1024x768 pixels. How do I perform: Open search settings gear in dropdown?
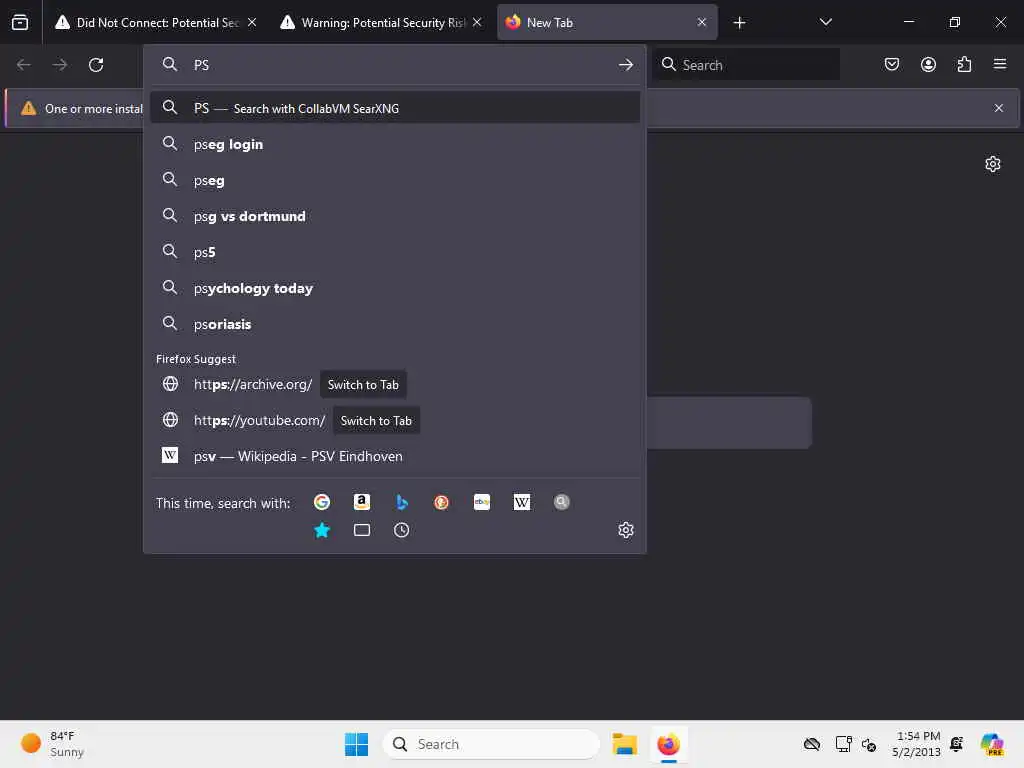[x=626, y=530]
